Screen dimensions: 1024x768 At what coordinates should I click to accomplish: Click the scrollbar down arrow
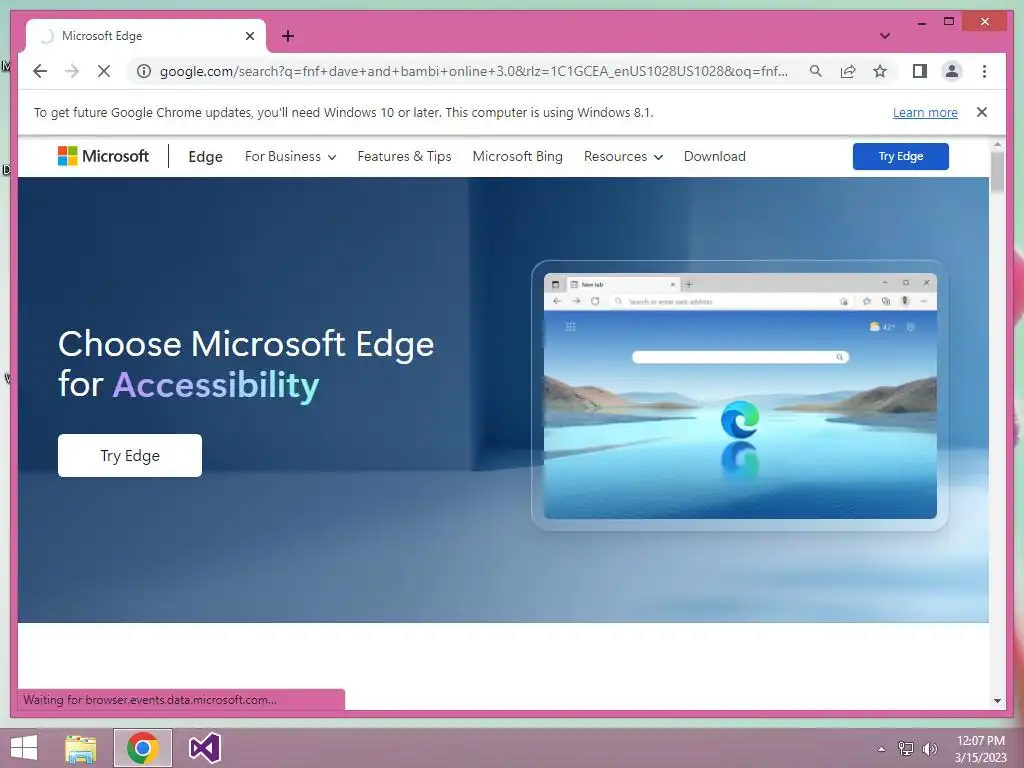click(997, 701)
